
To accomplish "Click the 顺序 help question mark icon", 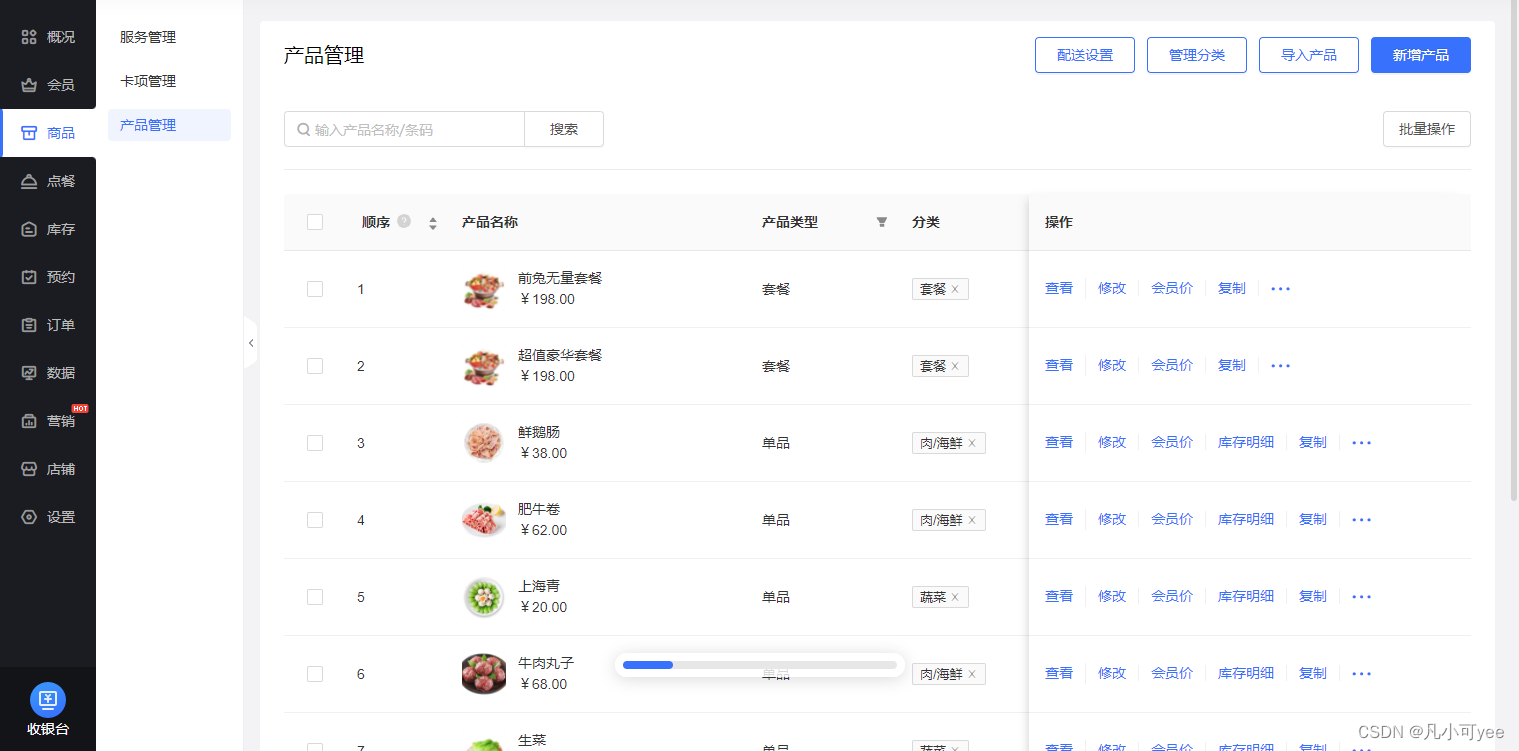I will point(404,221).
